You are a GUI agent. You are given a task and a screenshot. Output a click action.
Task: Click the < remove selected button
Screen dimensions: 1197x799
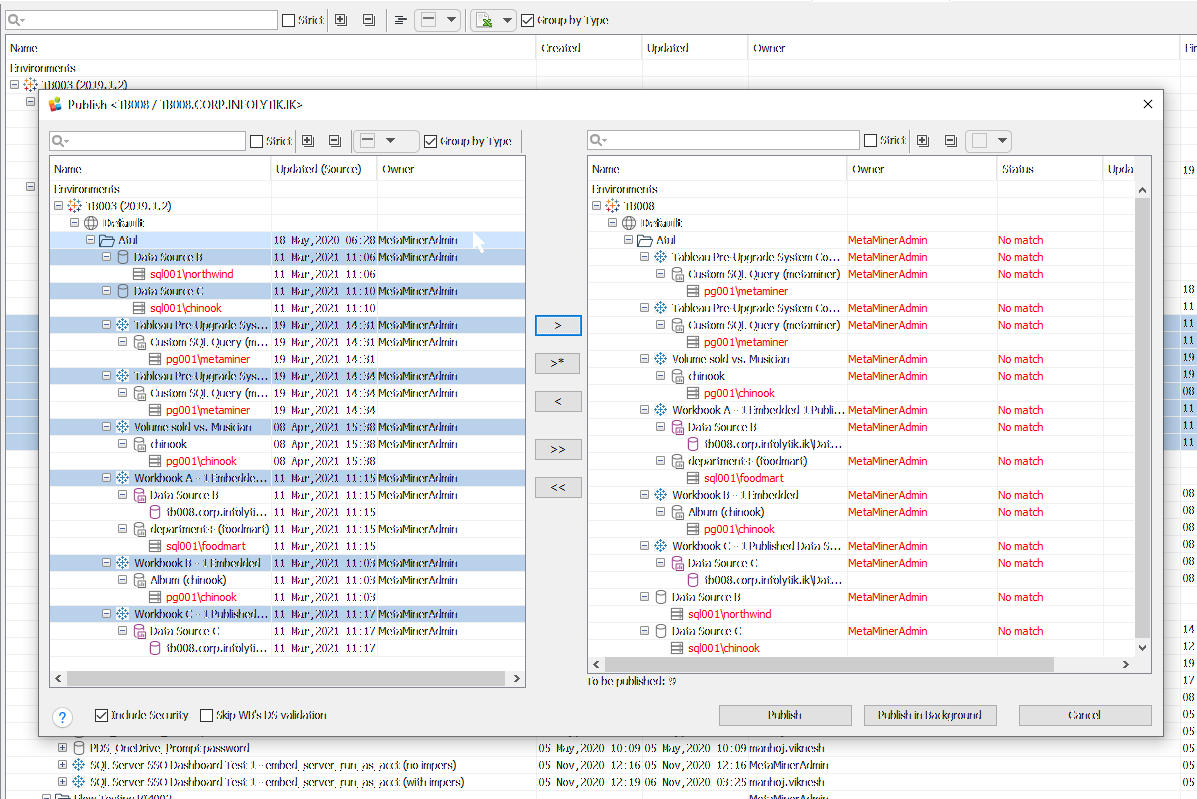click(x=558, y=401)
